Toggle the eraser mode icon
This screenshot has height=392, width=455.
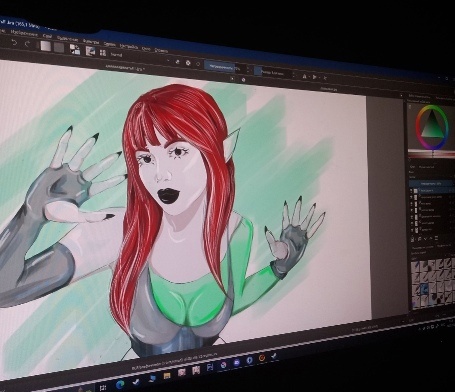pyautogui.click(x=177, y=62)
